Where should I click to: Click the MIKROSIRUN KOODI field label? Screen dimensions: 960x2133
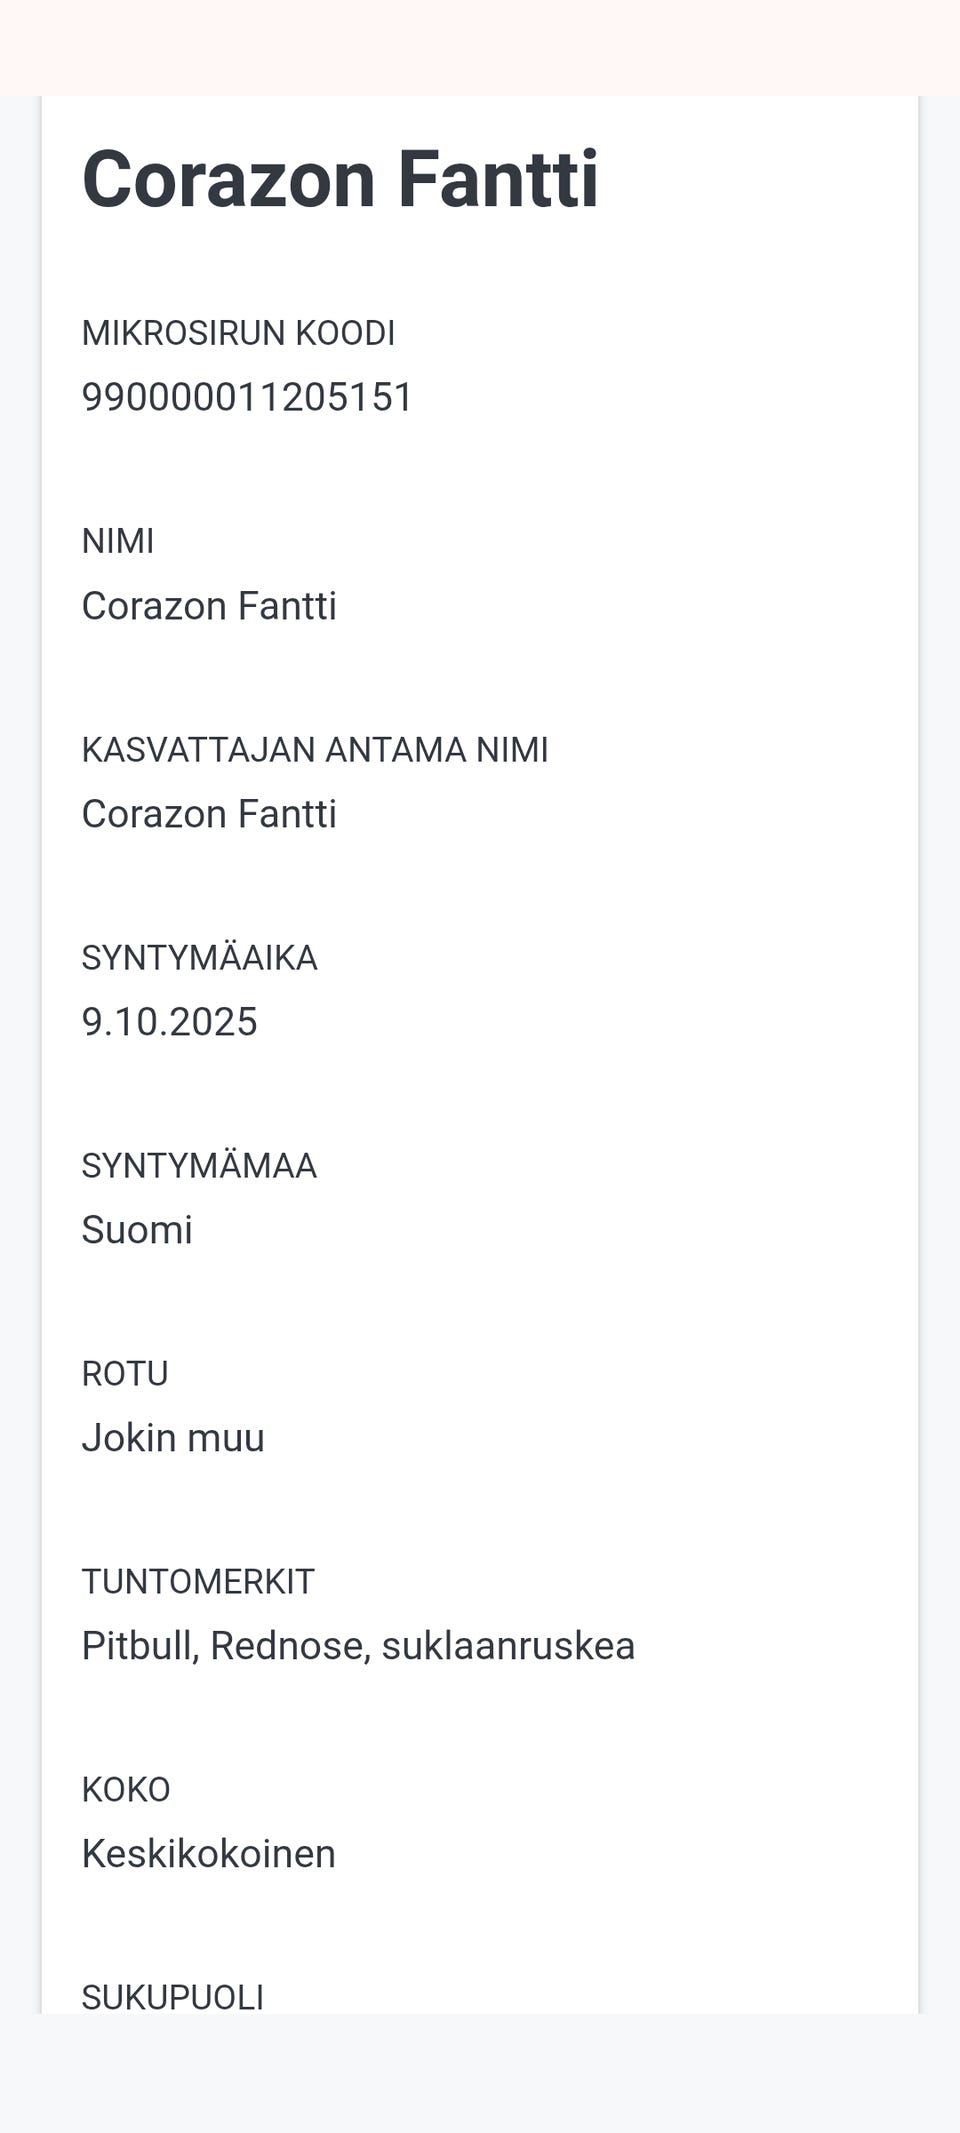(238, 333)
